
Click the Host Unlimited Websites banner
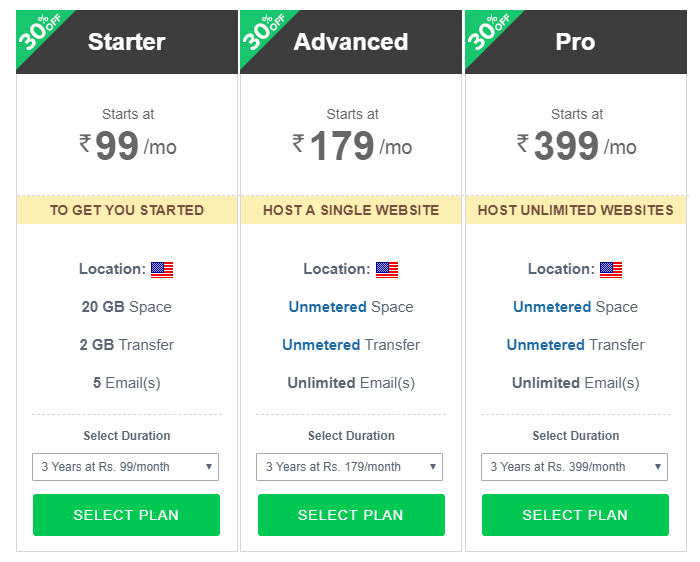point(576,210)
